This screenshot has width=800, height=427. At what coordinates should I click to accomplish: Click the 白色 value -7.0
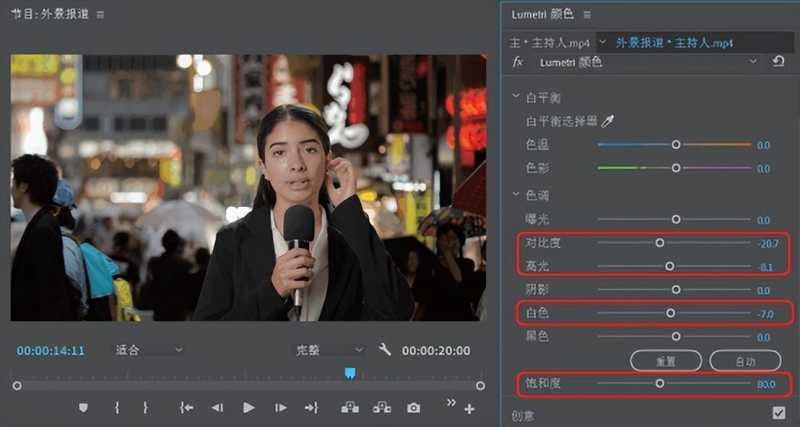(x=765, y=314)
